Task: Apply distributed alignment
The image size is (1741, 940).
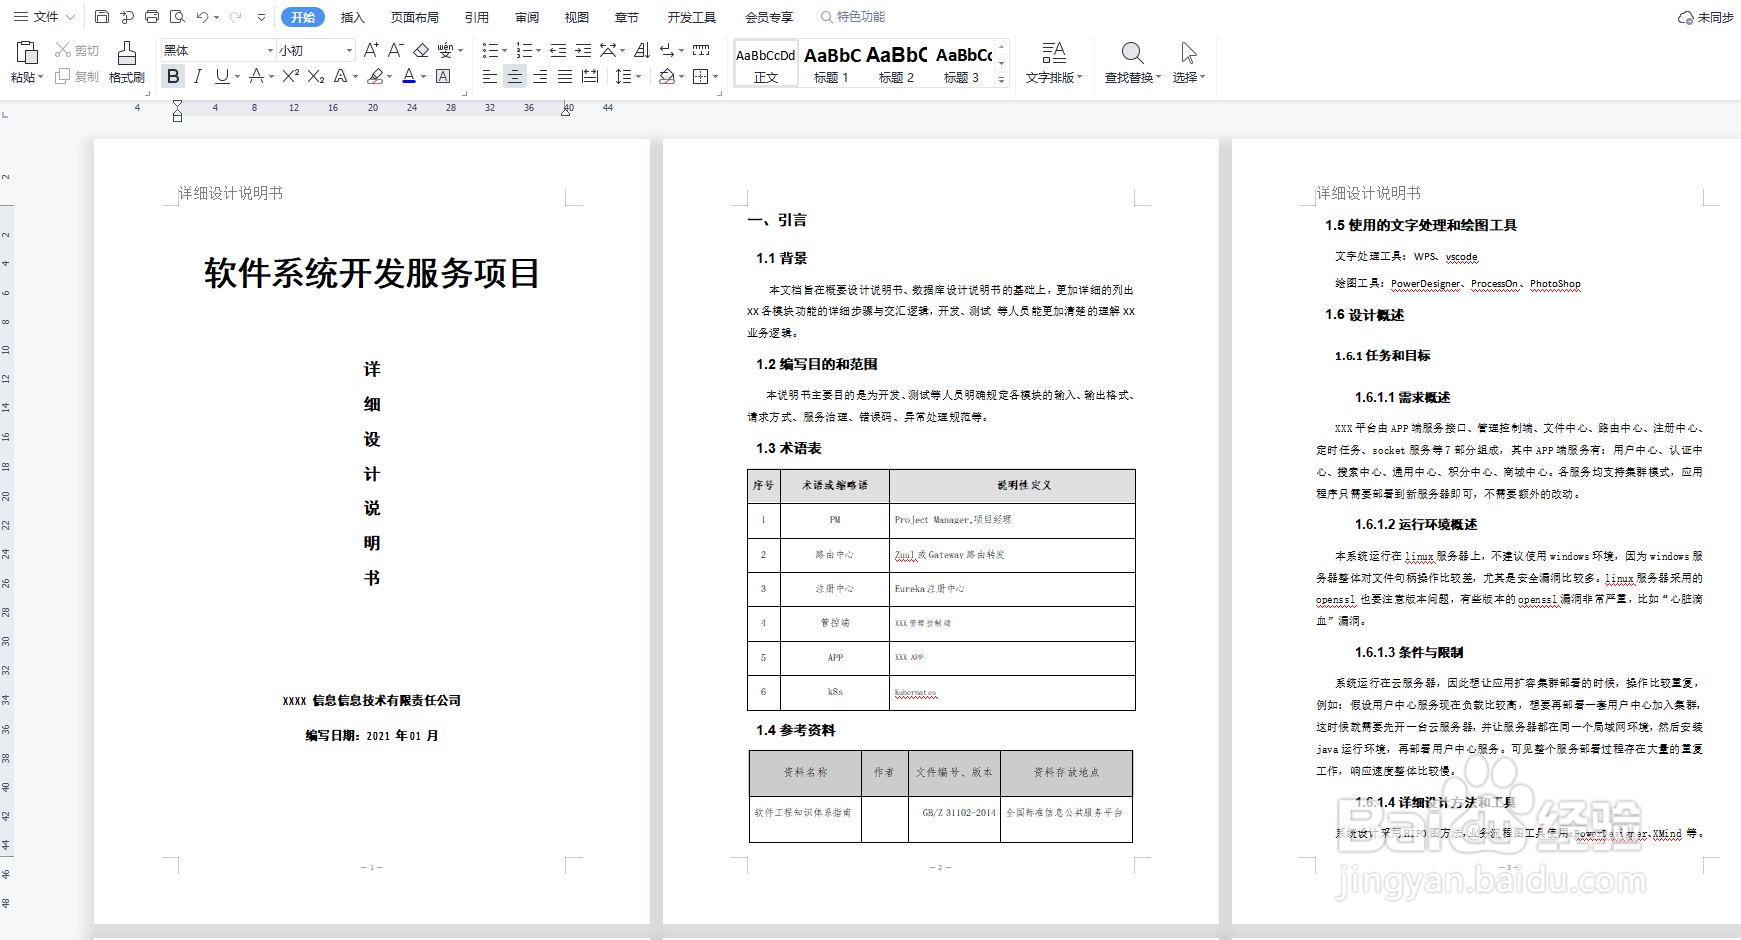Action: (590, 76)
